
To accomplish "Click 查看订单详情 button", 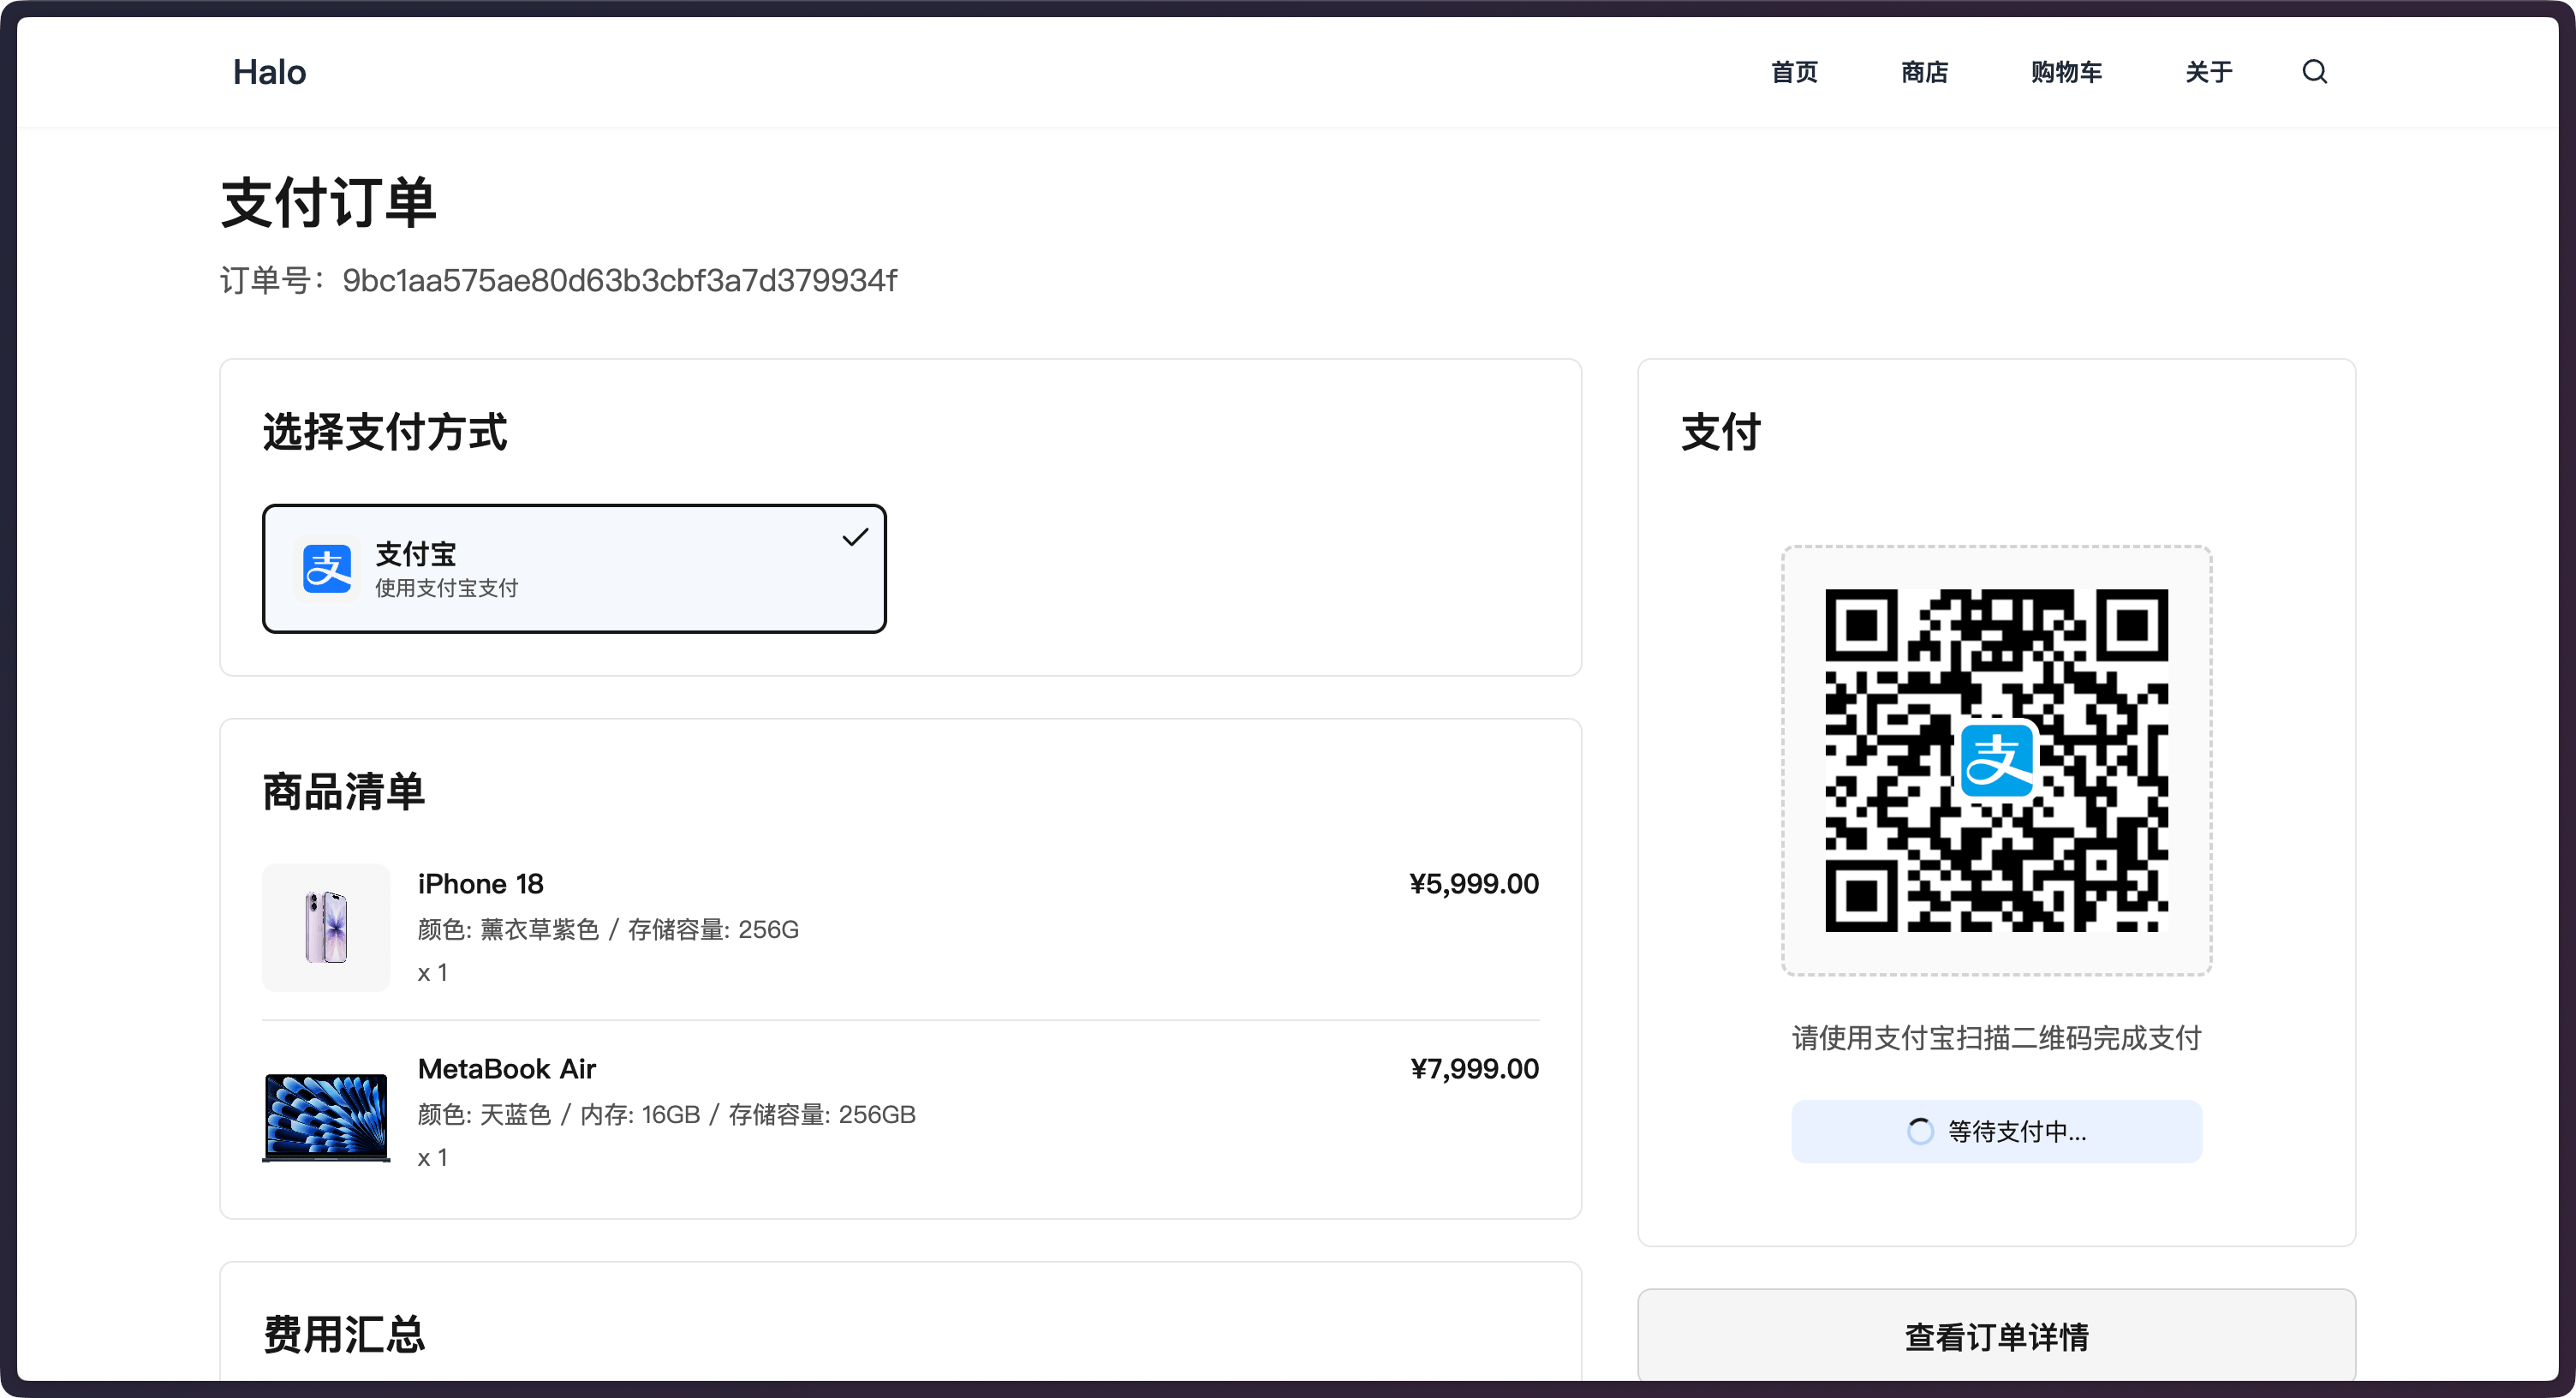I will pos(1996,1336).
